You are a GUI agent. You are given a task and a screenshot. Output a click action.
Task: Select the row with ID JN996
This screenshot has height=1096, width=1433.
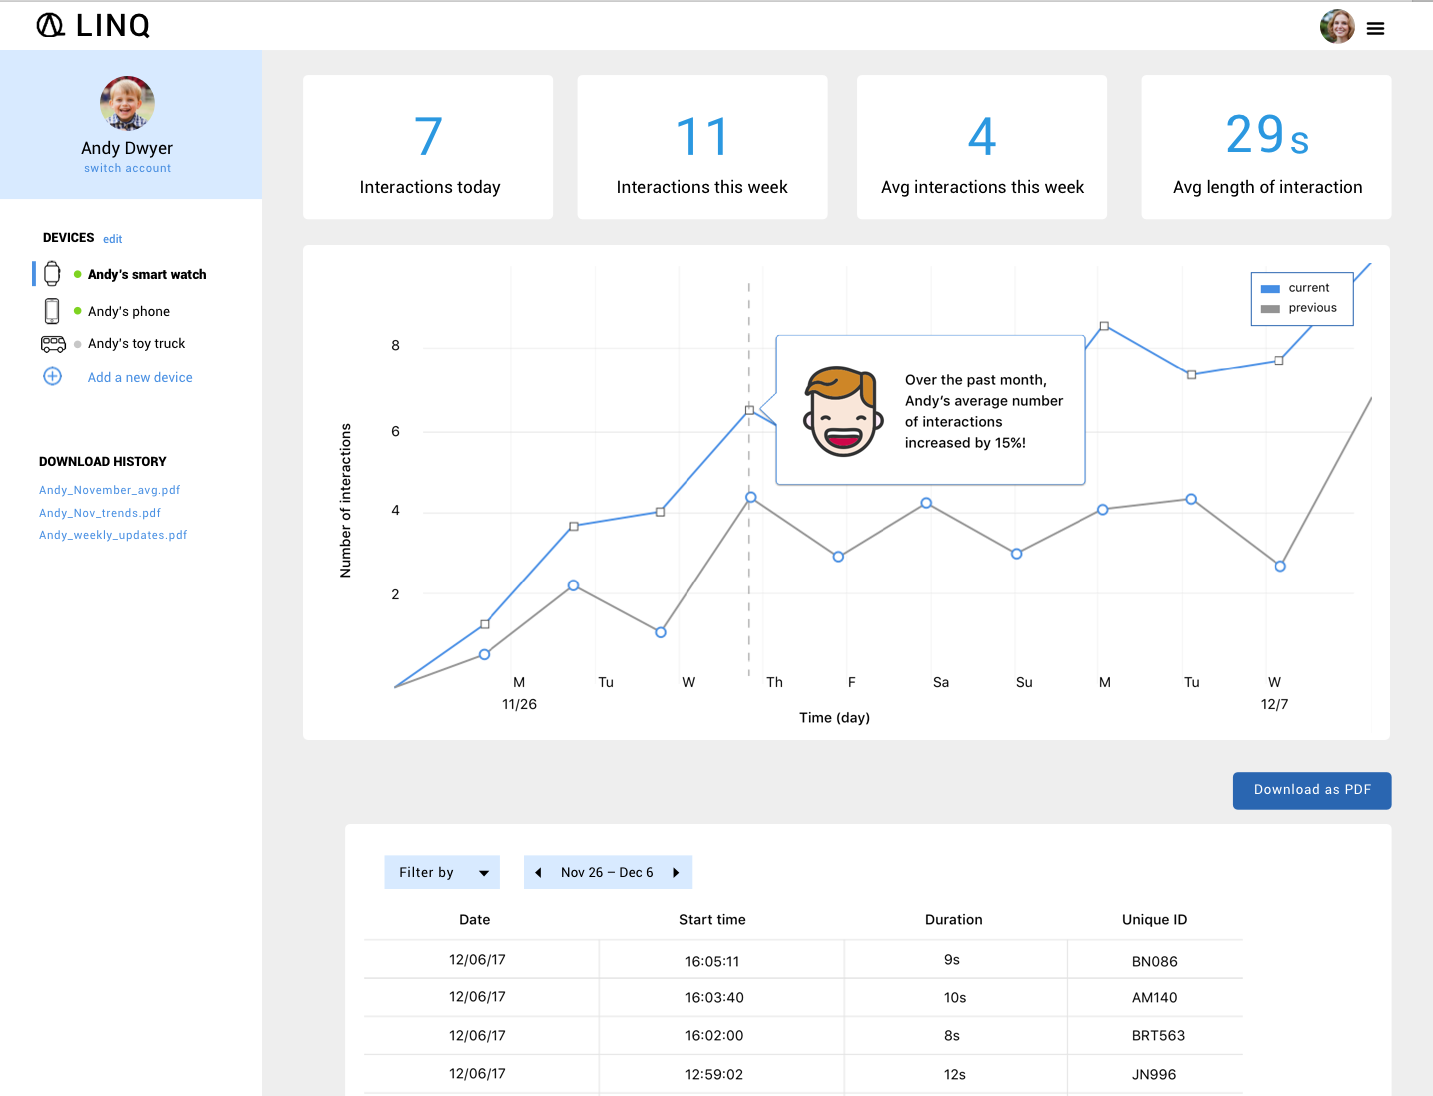click(x=803, y=1074)
